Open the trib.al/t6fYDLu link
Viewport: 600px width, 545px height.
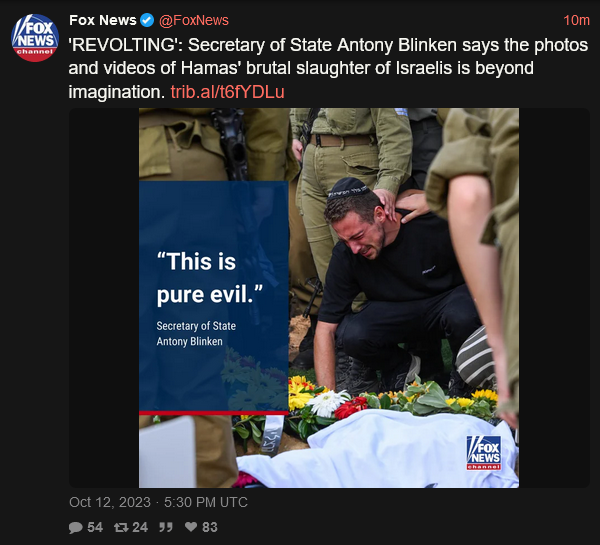click(227, 92)
